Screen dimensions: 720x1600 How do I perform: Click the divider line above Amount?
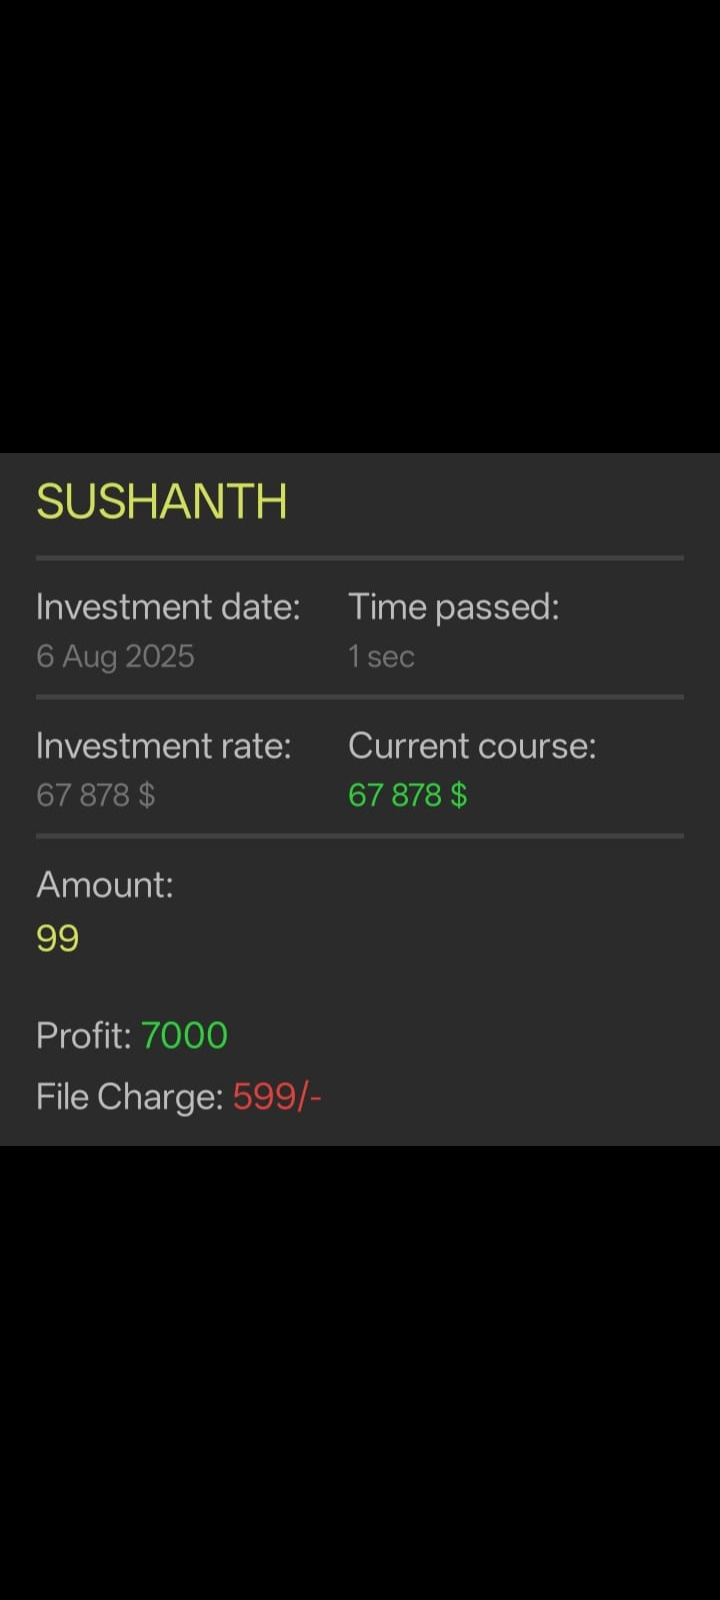[x=360, y=835]
